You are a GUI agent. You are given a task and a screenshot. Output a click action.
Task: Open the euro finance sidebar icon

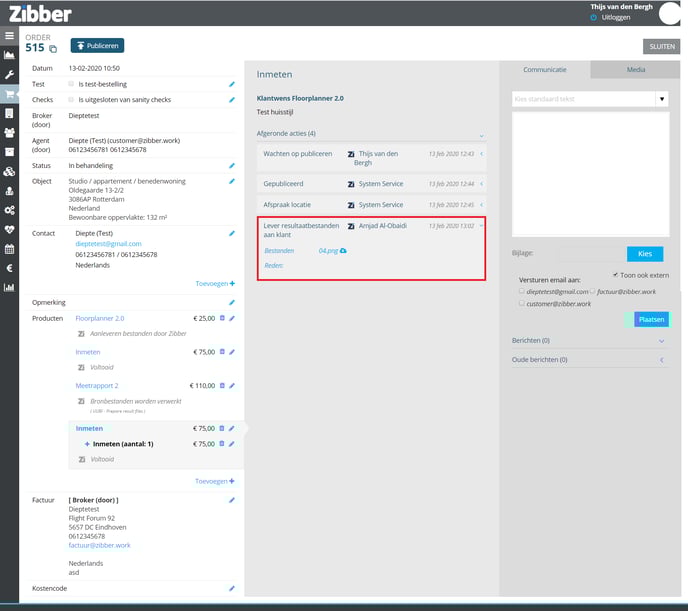(9, 268)
